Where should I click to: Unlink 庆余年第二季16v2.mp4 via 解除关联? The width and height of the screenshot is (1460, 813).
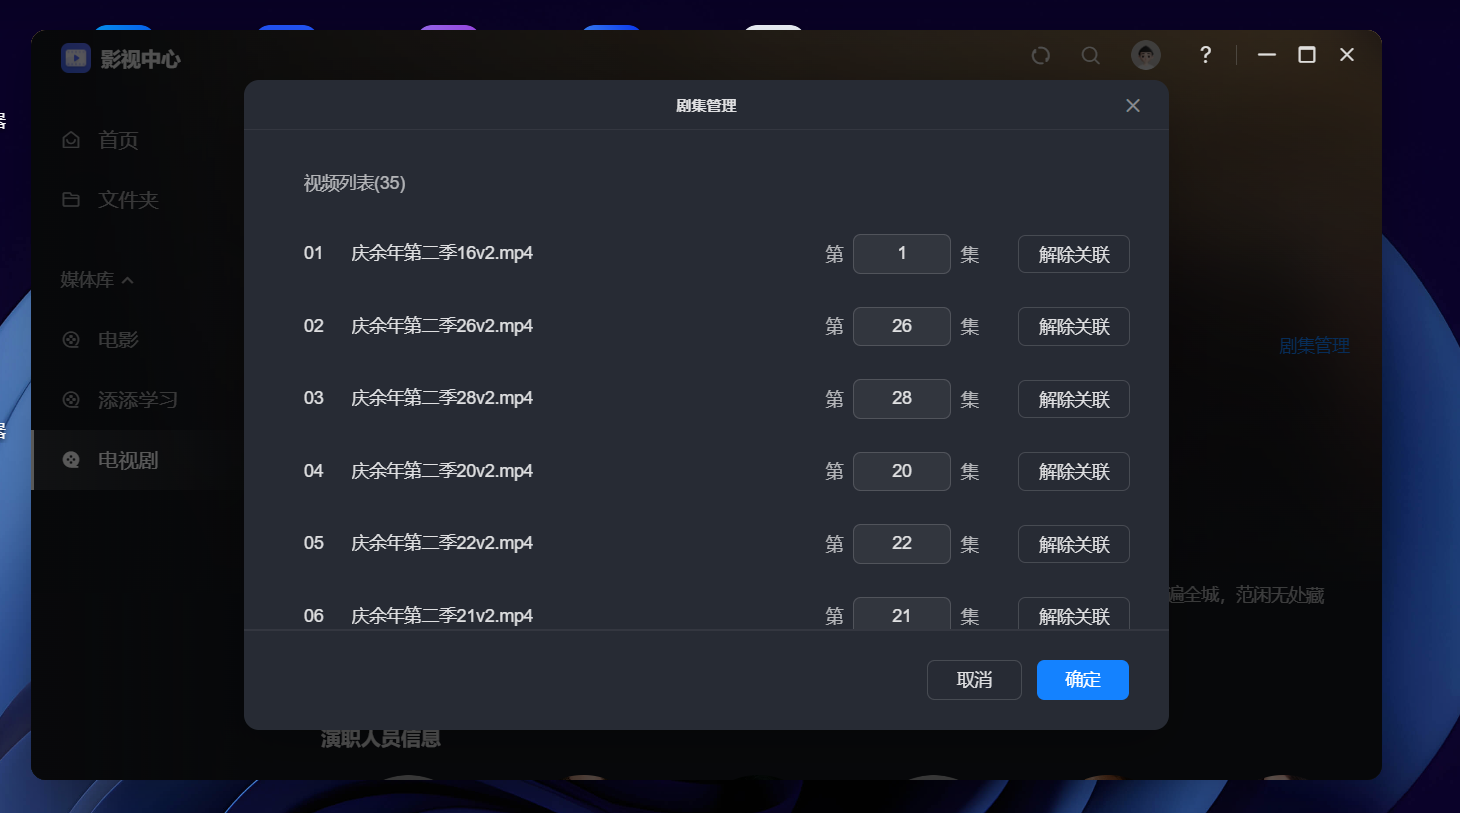point(1073,254)
